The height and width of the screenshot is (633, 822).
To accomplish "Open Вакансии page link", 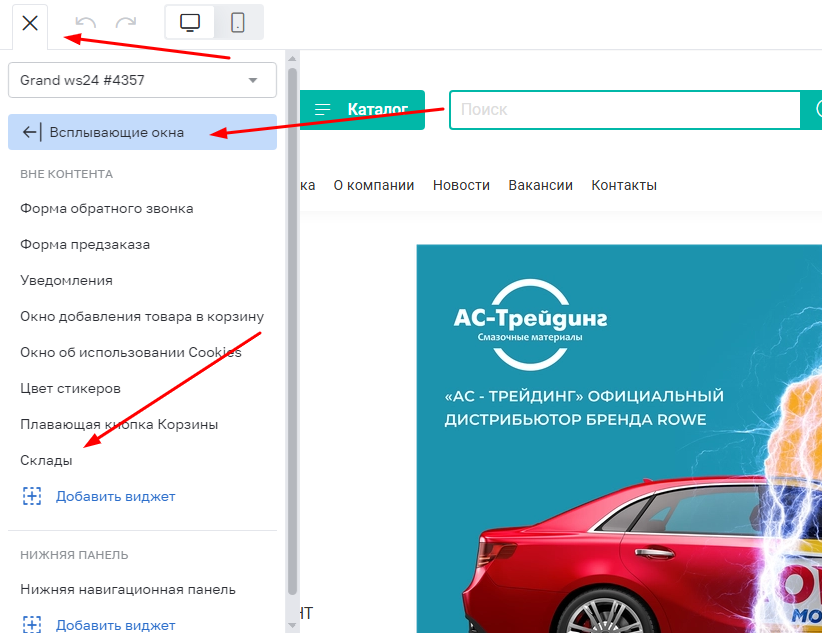I will (540, 185).
